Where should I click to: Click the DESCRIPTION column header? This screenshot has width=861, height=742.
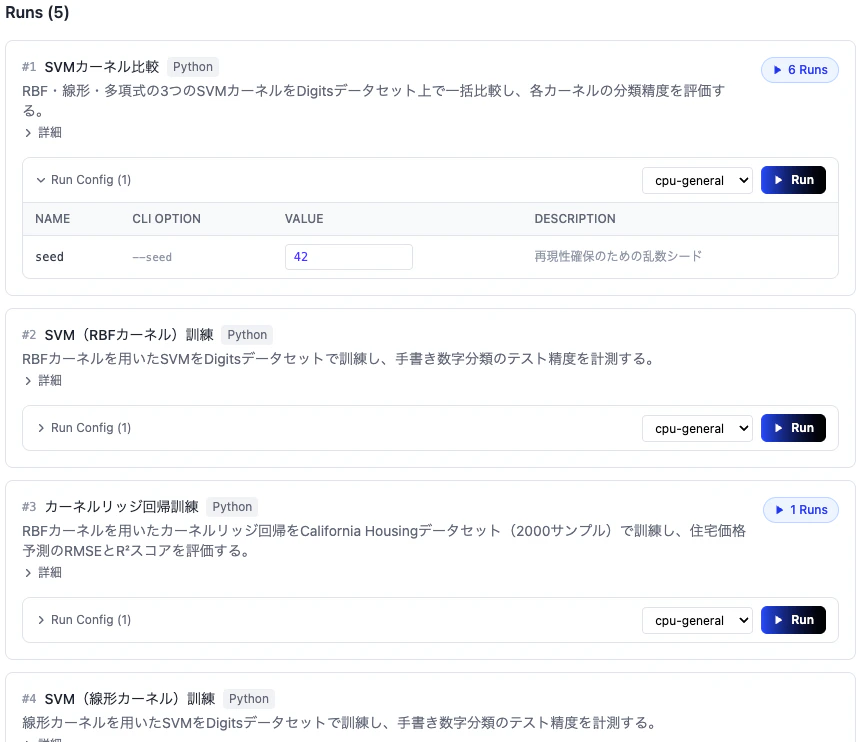coord(575,219)
